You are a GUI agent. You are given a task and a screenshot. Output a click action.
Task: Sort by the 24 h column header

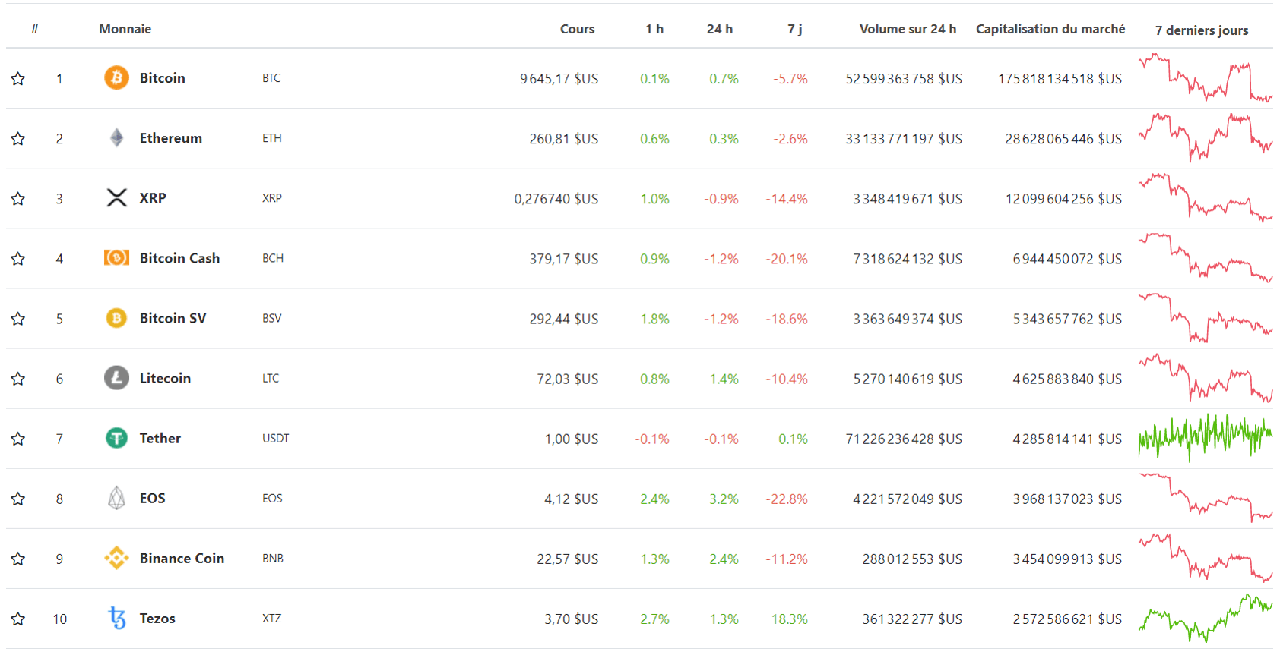pos(720,29)
